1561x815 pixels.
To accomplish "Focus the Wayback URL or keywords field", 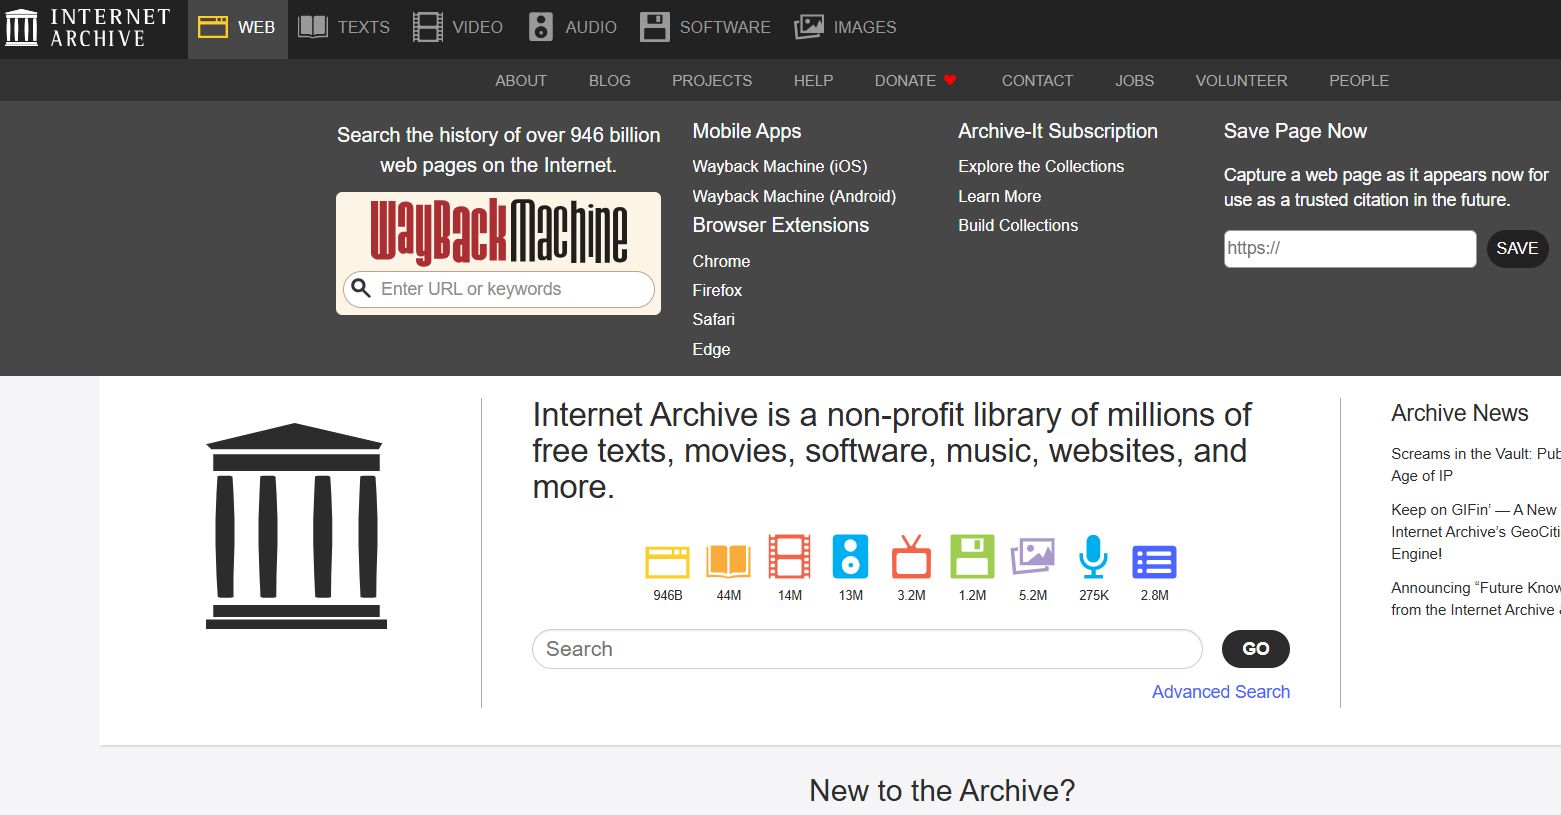I will [x=498, y=289].
